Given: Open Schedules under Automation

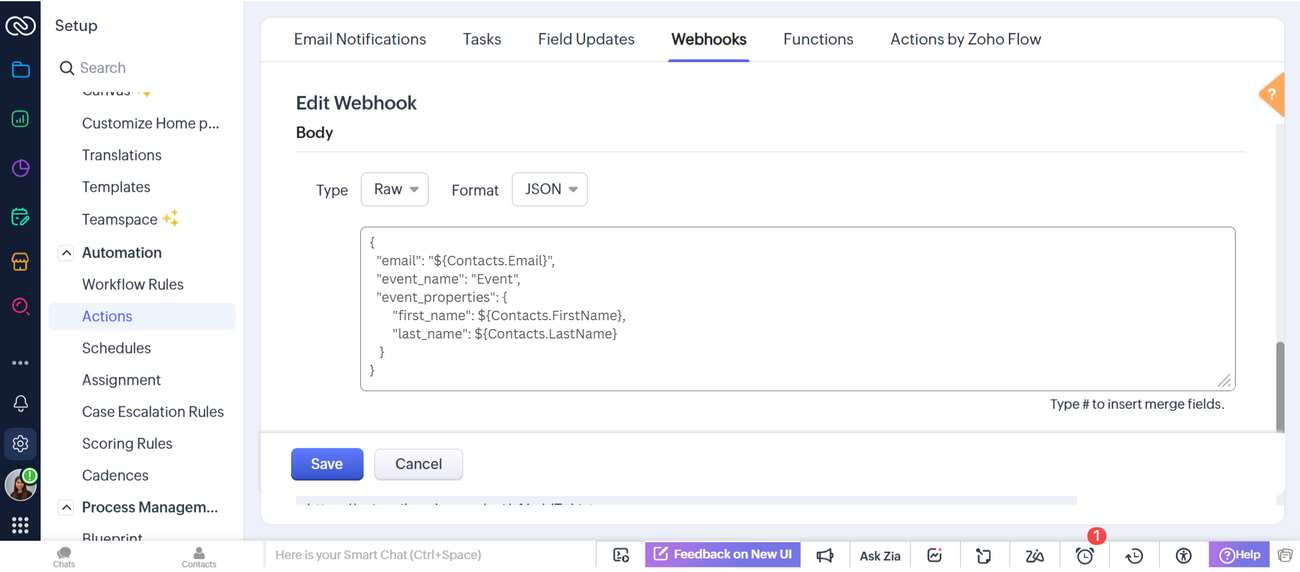Looking at the screenshot, I should click(x=116, y=348).
